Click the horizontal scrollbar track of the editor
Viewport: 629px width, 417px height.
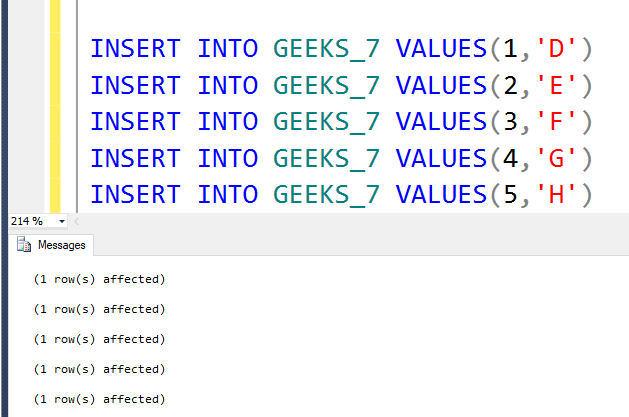(350, 221)
